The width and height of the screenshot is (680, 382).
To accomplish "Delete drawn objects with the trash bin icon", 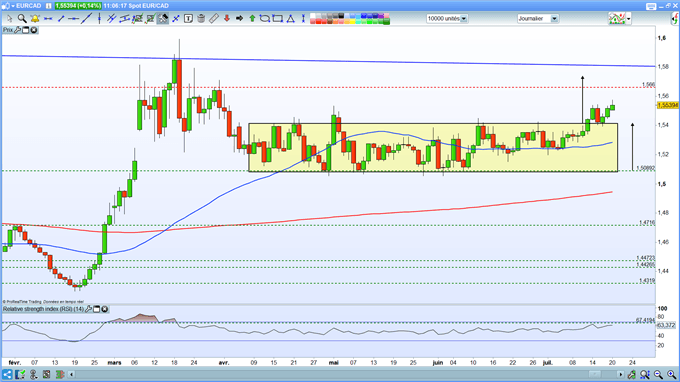I will coord(201,19).
